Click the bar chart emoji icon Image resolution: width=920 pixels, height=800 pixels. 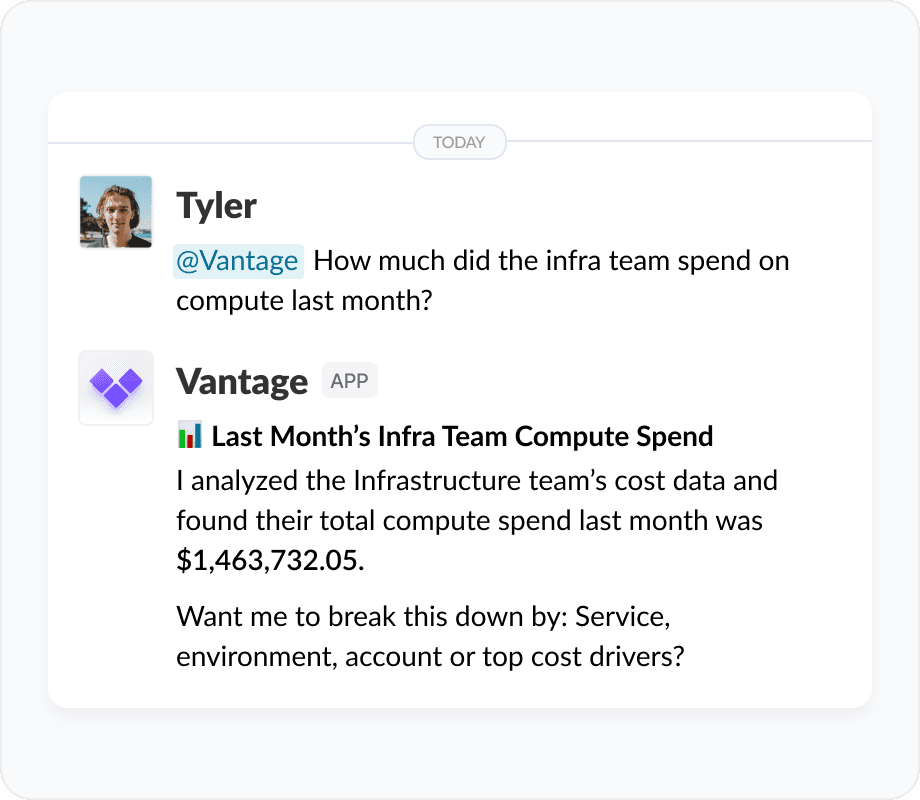[189, 436]
